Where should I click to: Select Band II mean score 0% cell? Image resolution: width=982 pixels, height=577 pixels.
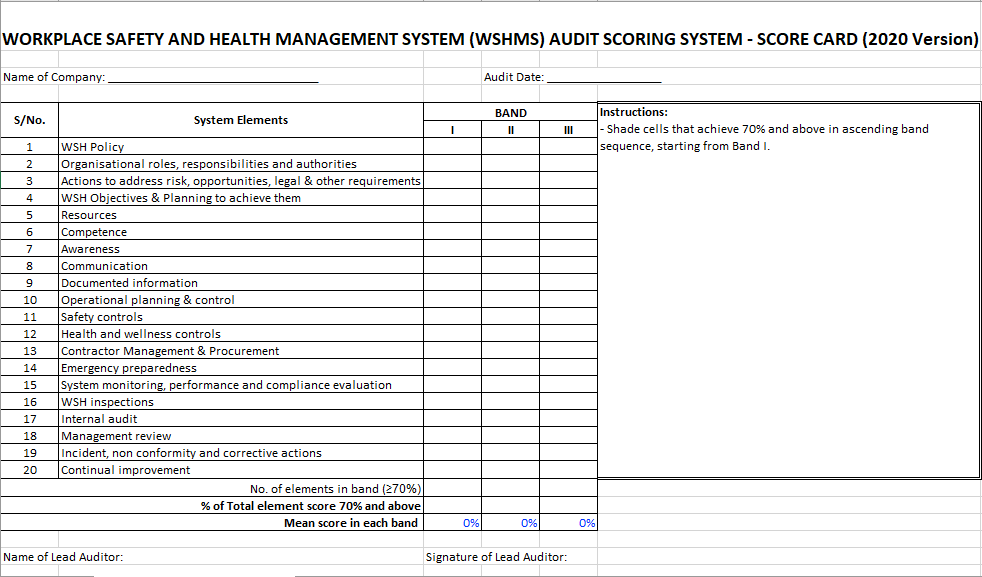510,523
